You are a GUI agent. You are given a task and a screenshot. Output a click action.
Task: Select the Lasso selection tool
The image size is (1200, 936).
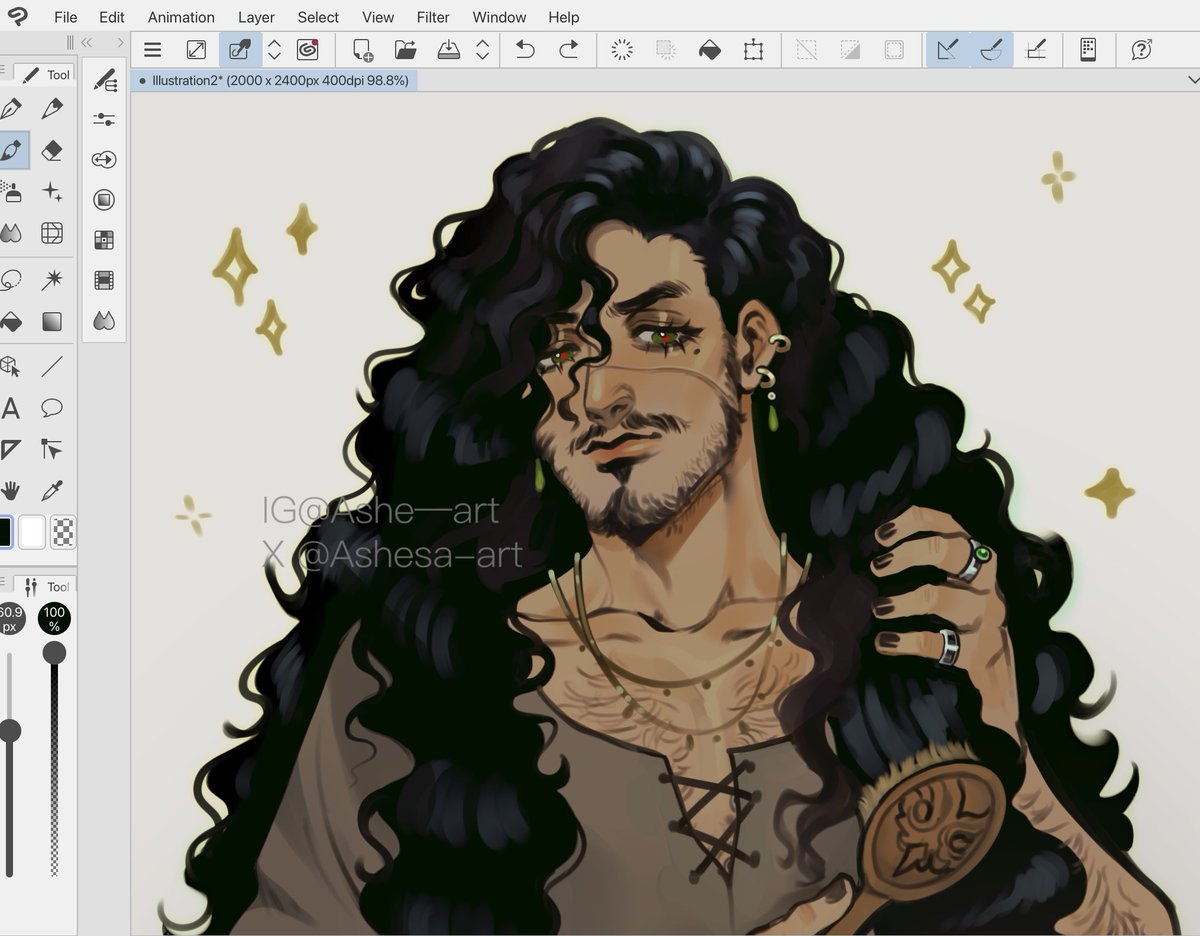pos(10,279)
